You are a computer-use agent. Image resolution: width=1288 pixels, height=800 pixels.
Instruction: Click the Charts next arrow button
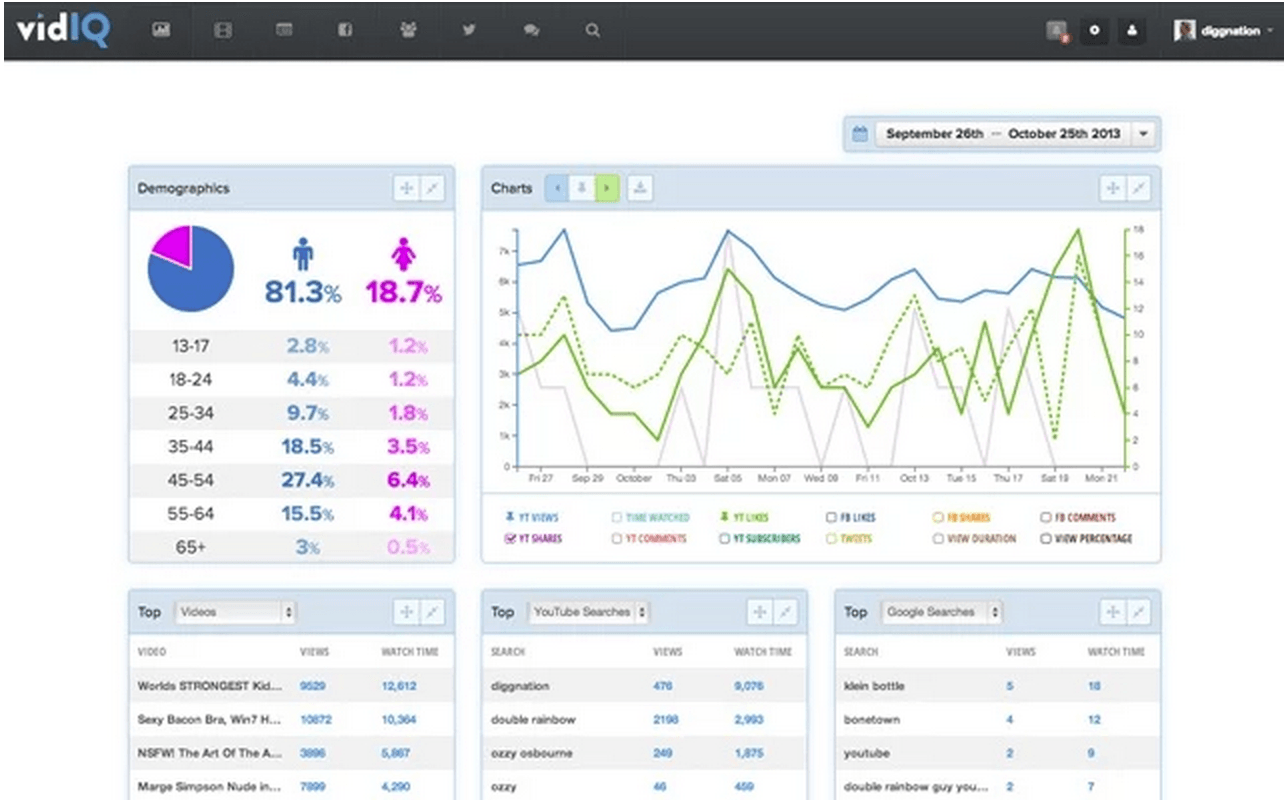pyautogui.click(x=607, y=188)
